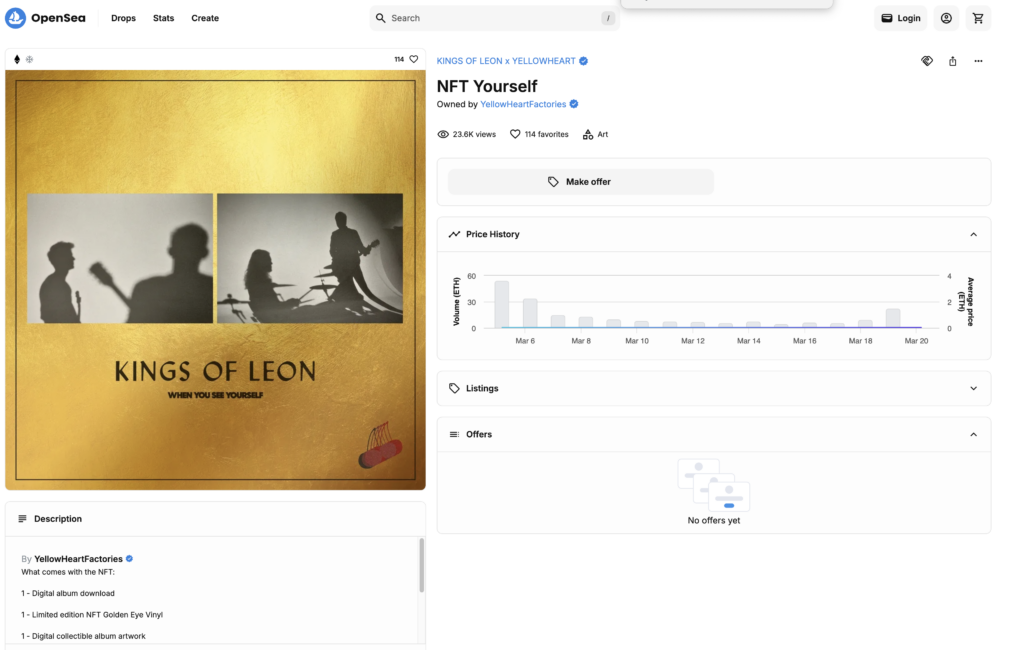Share this NFT item

pos(953,61)
